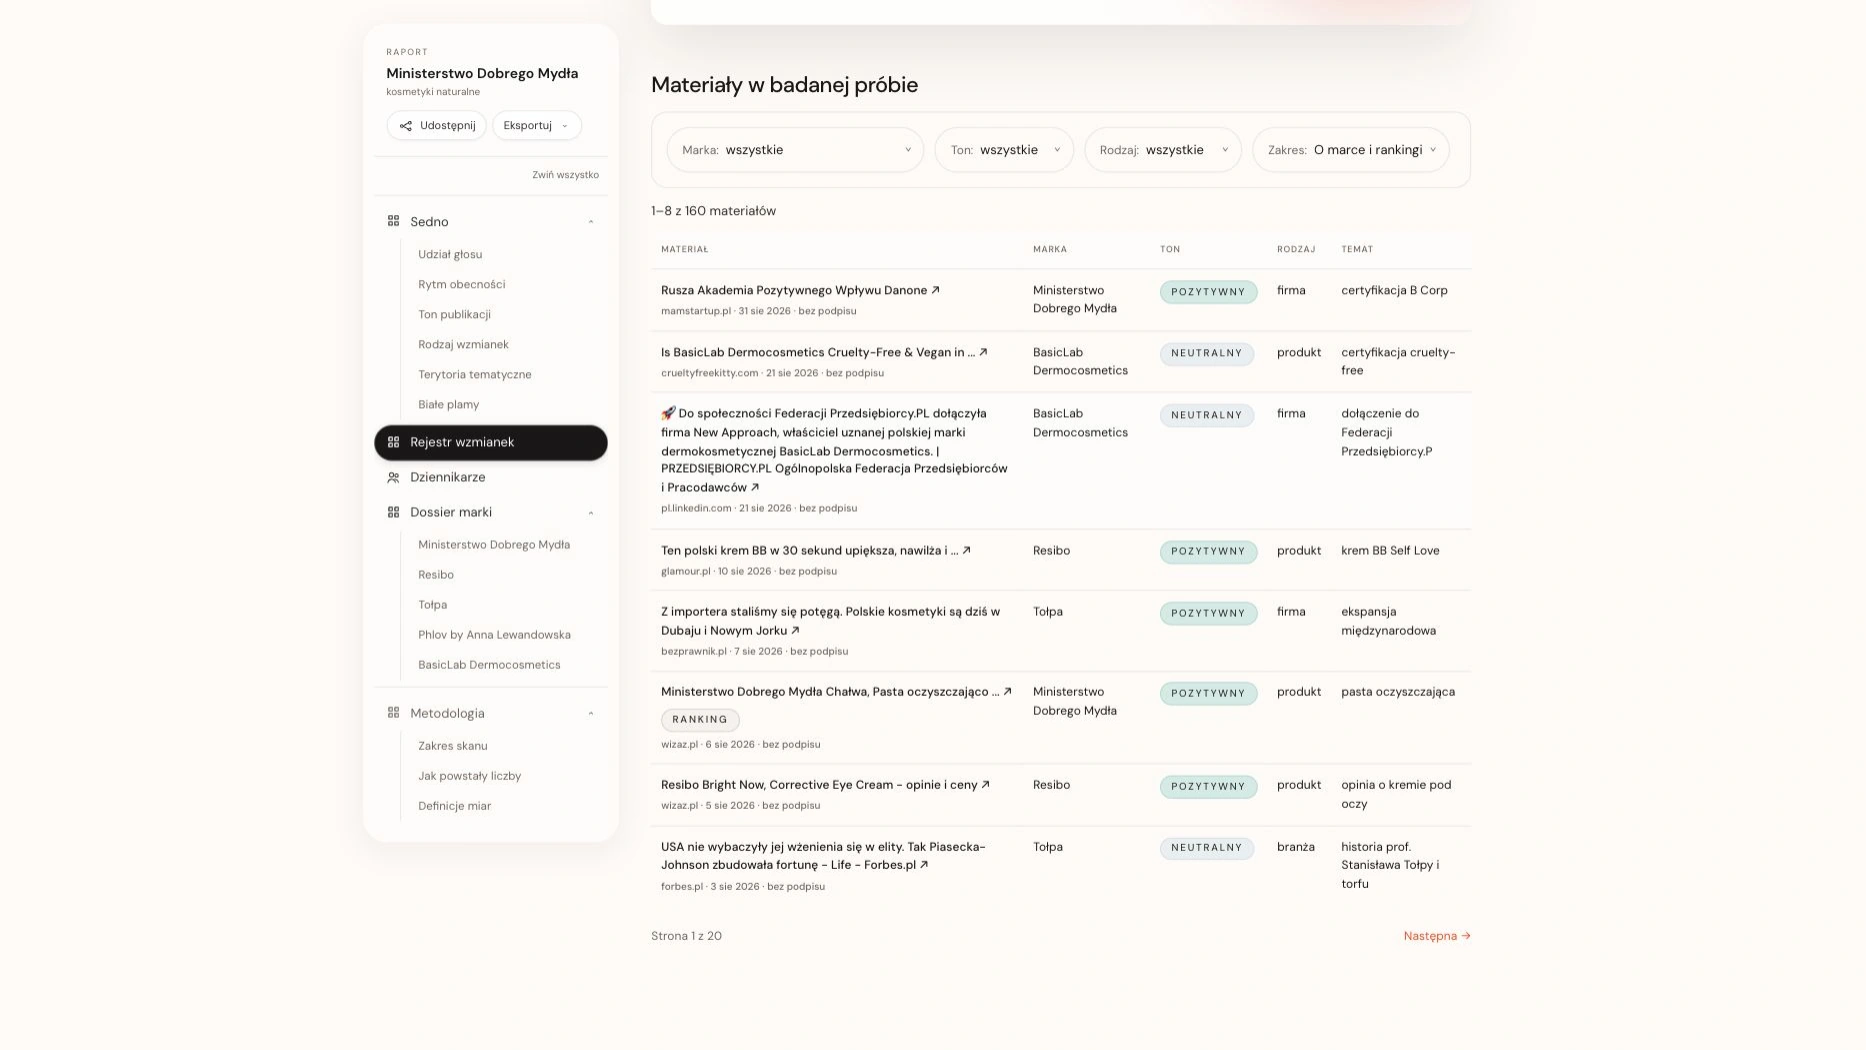Open the Eksportuj dropdown
Screen dimensions: 1866x1050
pyautogui.click(x=537, y=126)
